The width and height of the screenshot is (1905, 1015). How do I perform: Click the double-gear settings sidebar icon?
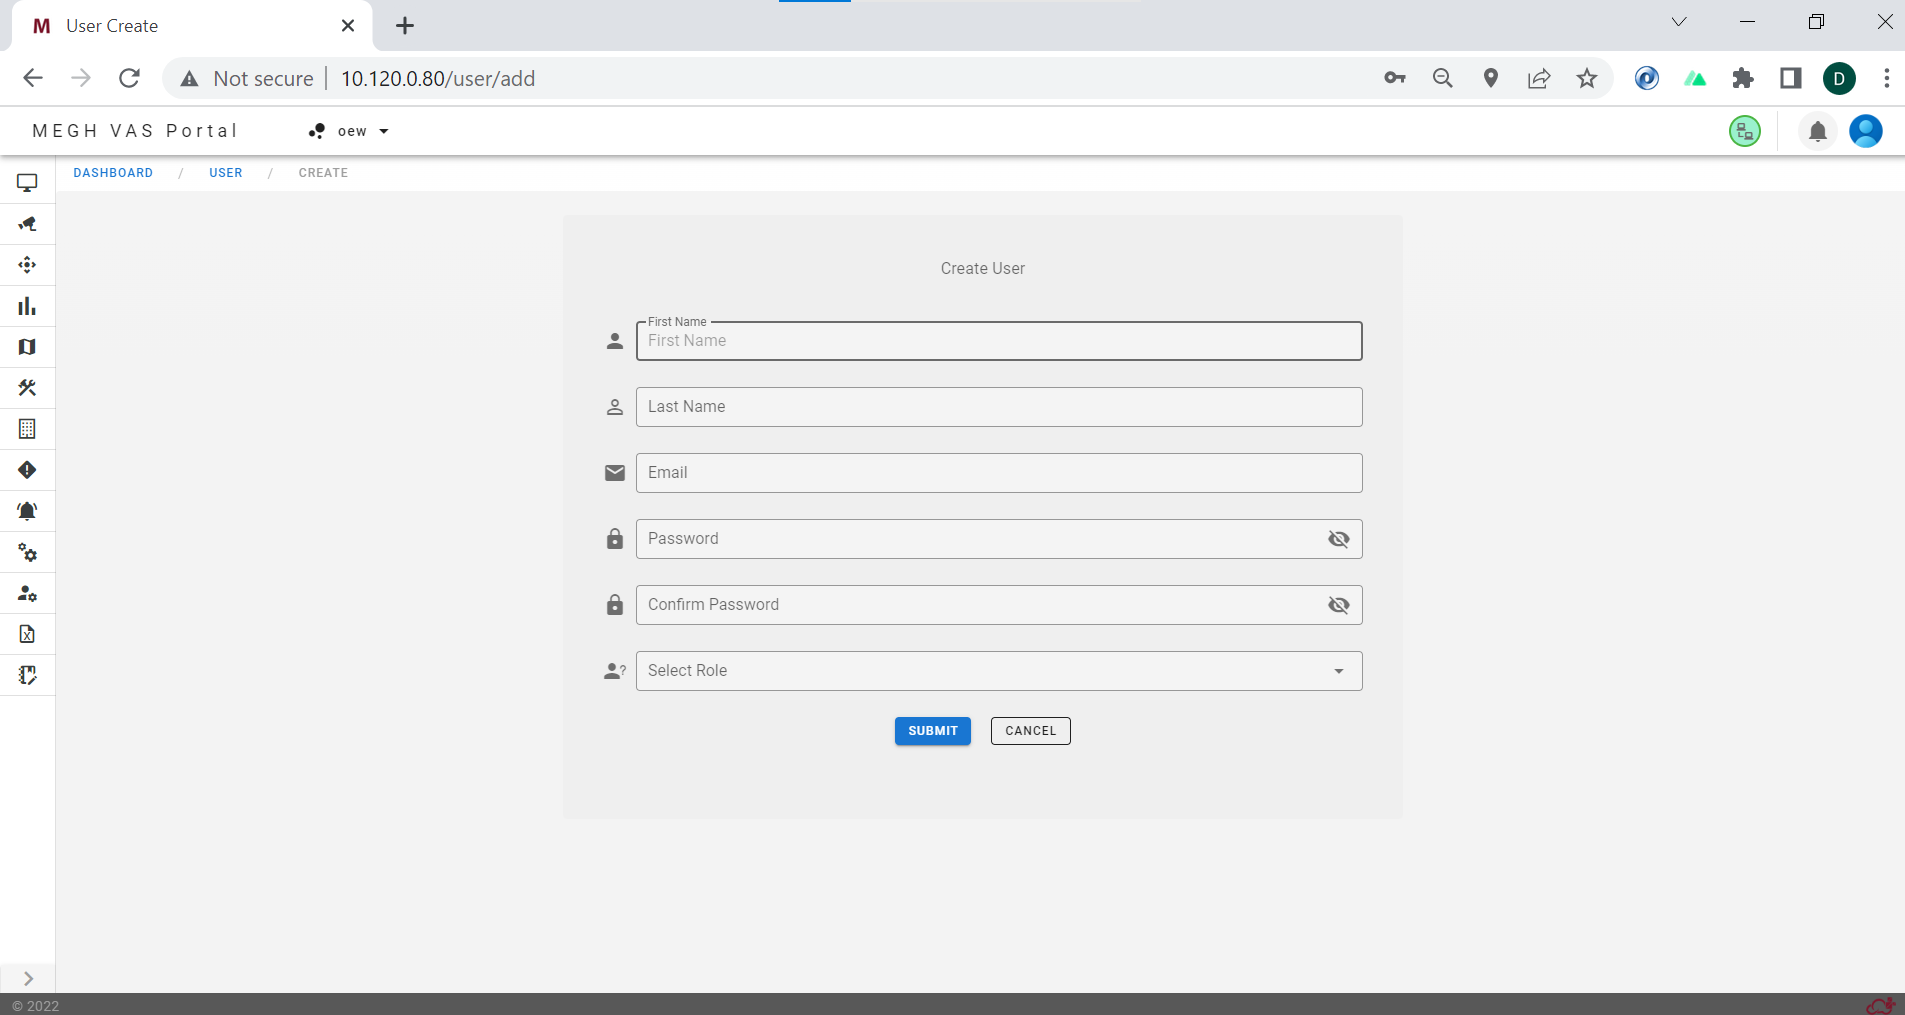[27, 552]
